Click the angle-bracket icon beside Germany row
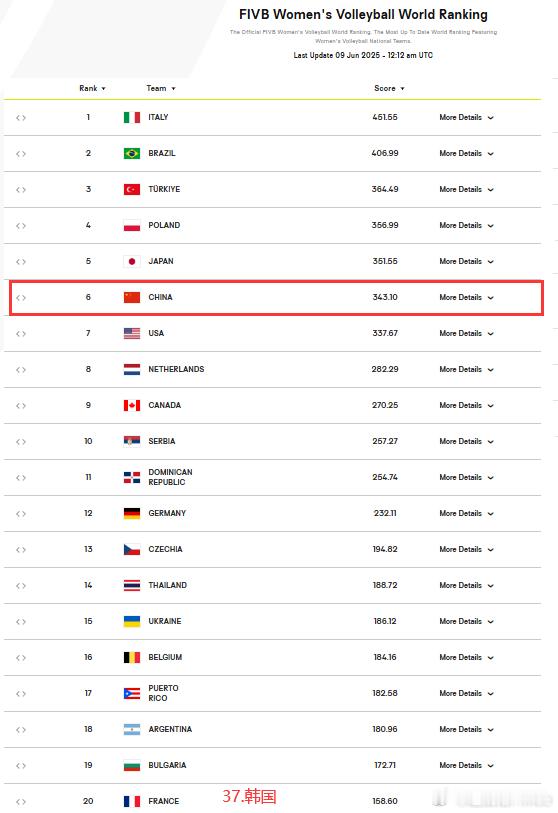Screen dimensions: 558x813 (x=21, y=513)
